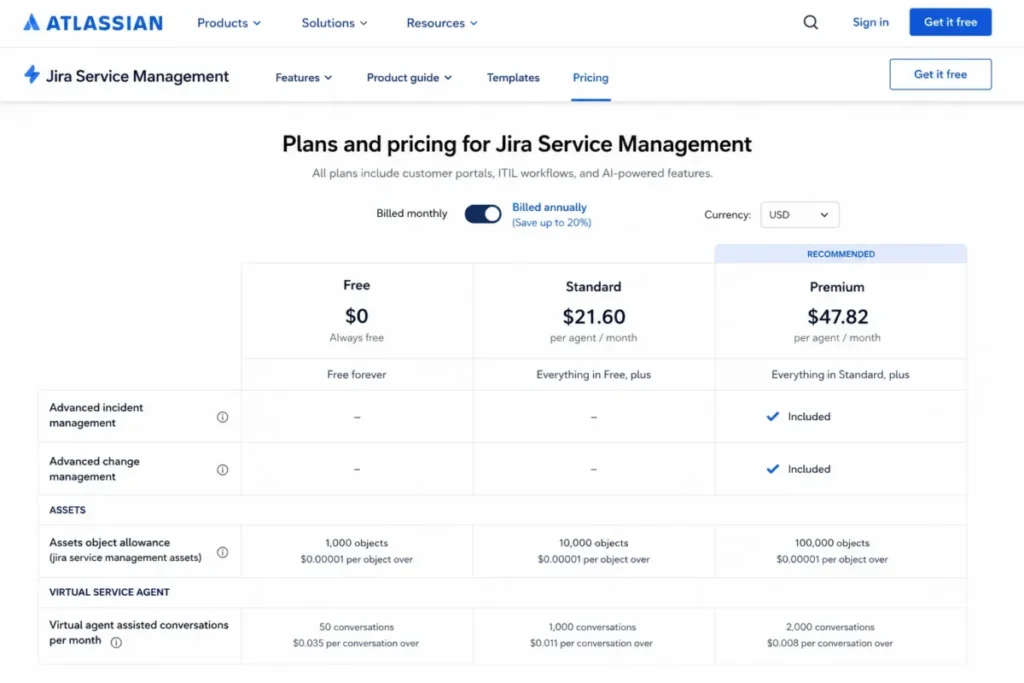Viewport: 1024px width, 683px height.
Task: Click the $0 Free price
Action: click(357, 315)
